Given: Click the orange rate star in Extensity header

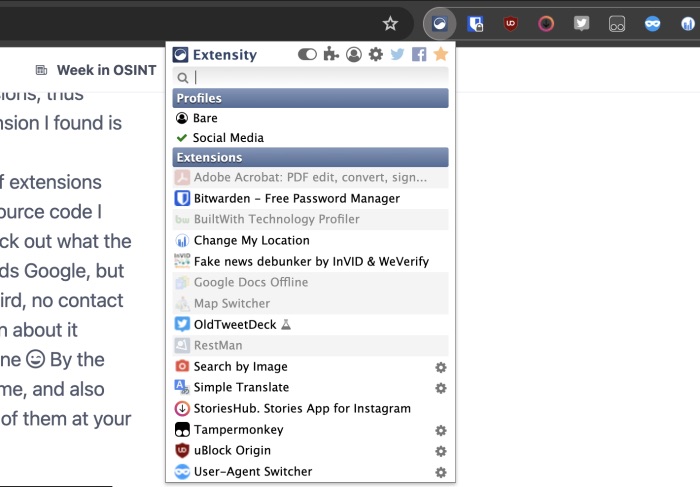Looking at the screenshot, I should (441, 54).
